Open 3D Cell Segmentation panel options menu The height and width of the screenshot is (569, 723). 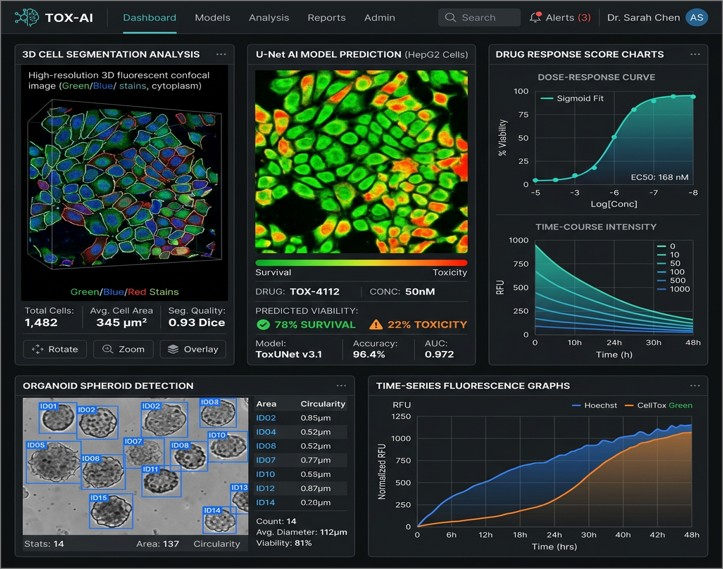click(x=221, y=54)
